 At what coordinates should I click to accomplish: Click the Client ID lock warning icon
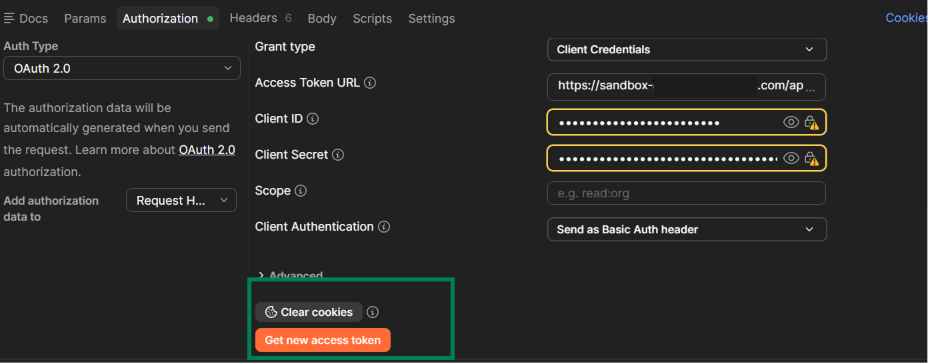(x=811, y=123)
